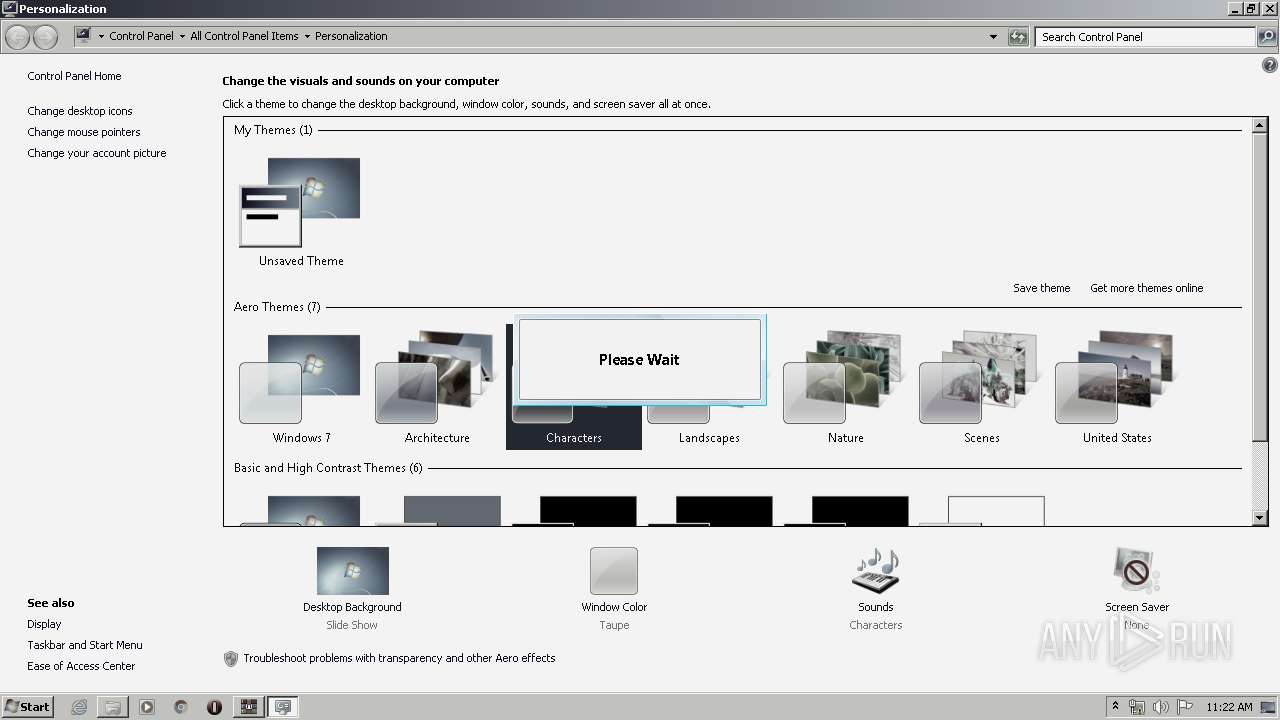Click the theme list scrollbar thumb
The height and width of the screenshot is (720, 1280).
[x=1260, y=286]
